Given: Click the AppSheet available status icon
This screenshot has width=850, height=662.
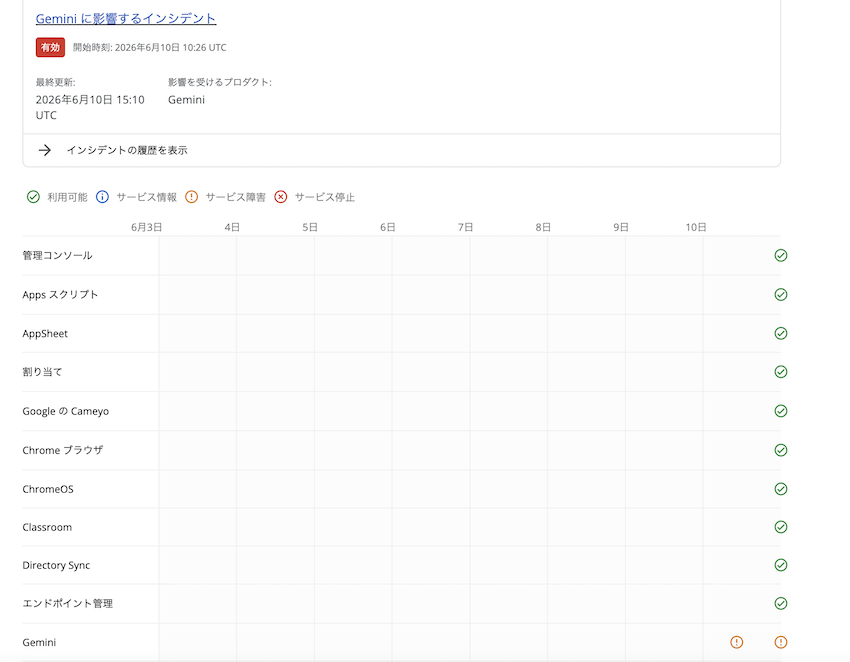Looking at the screenshot, I should [x=781, y=333].
